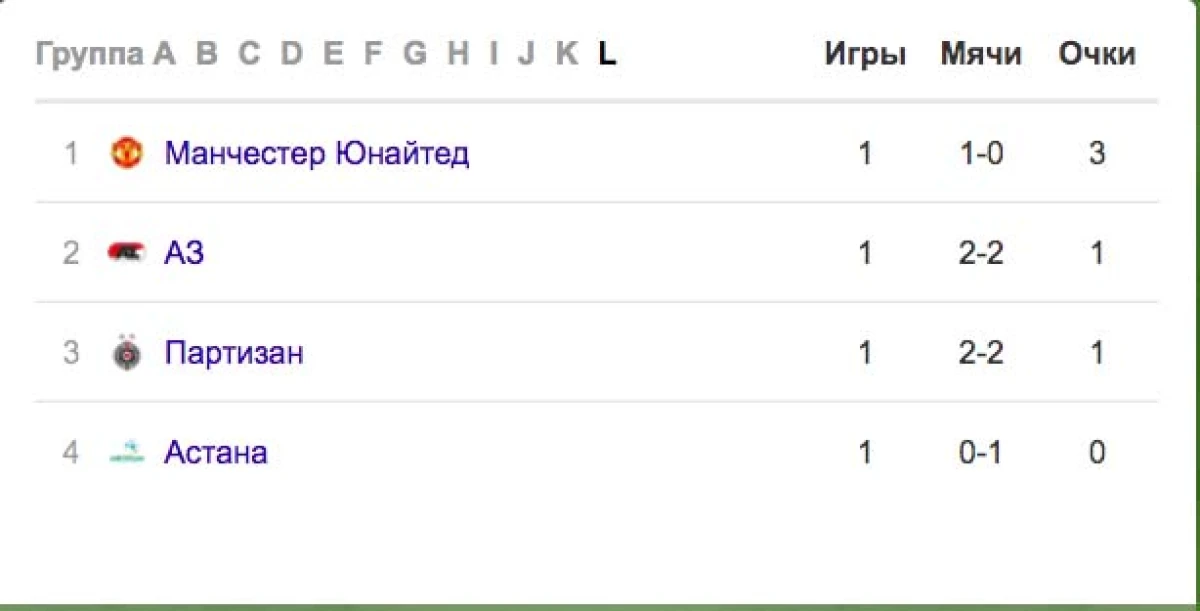View group G table
Viewport: 1200px width, 611px height.
click(414, 53)
